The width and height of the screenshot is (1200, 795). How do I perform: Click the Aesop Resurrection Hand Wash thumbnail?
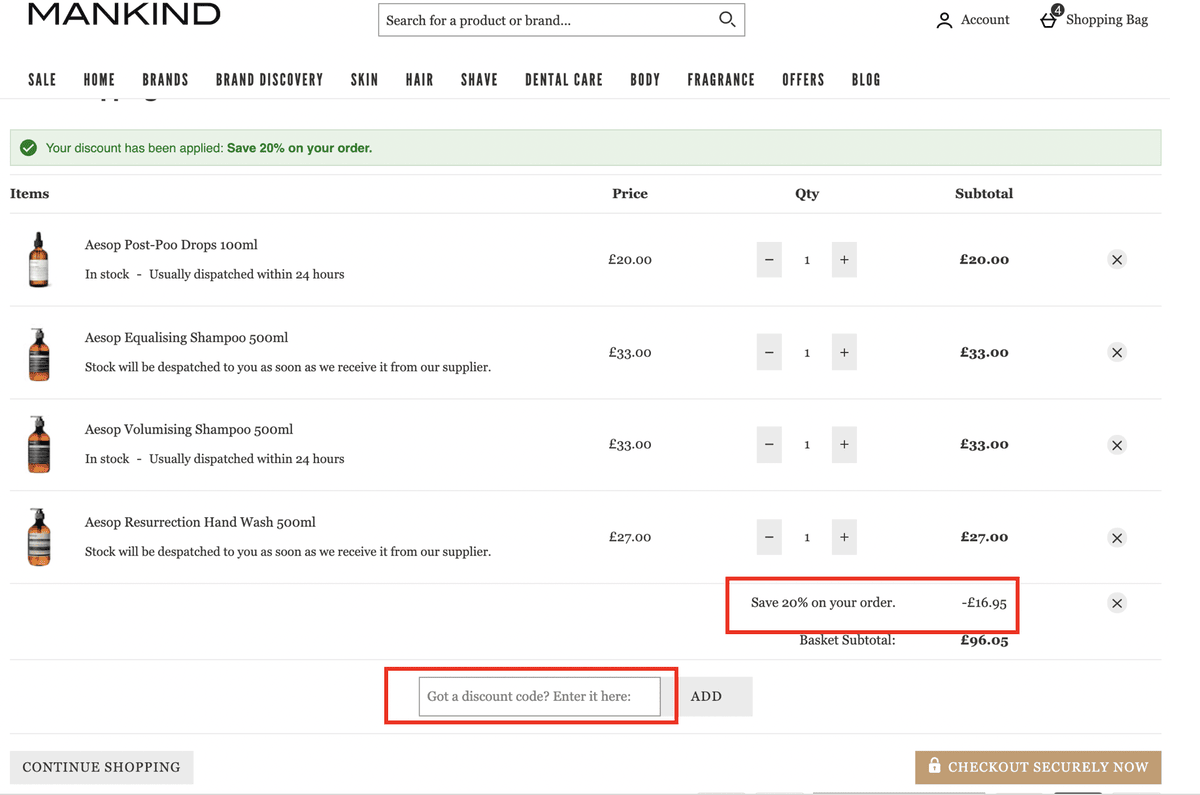tap(39, 537)
